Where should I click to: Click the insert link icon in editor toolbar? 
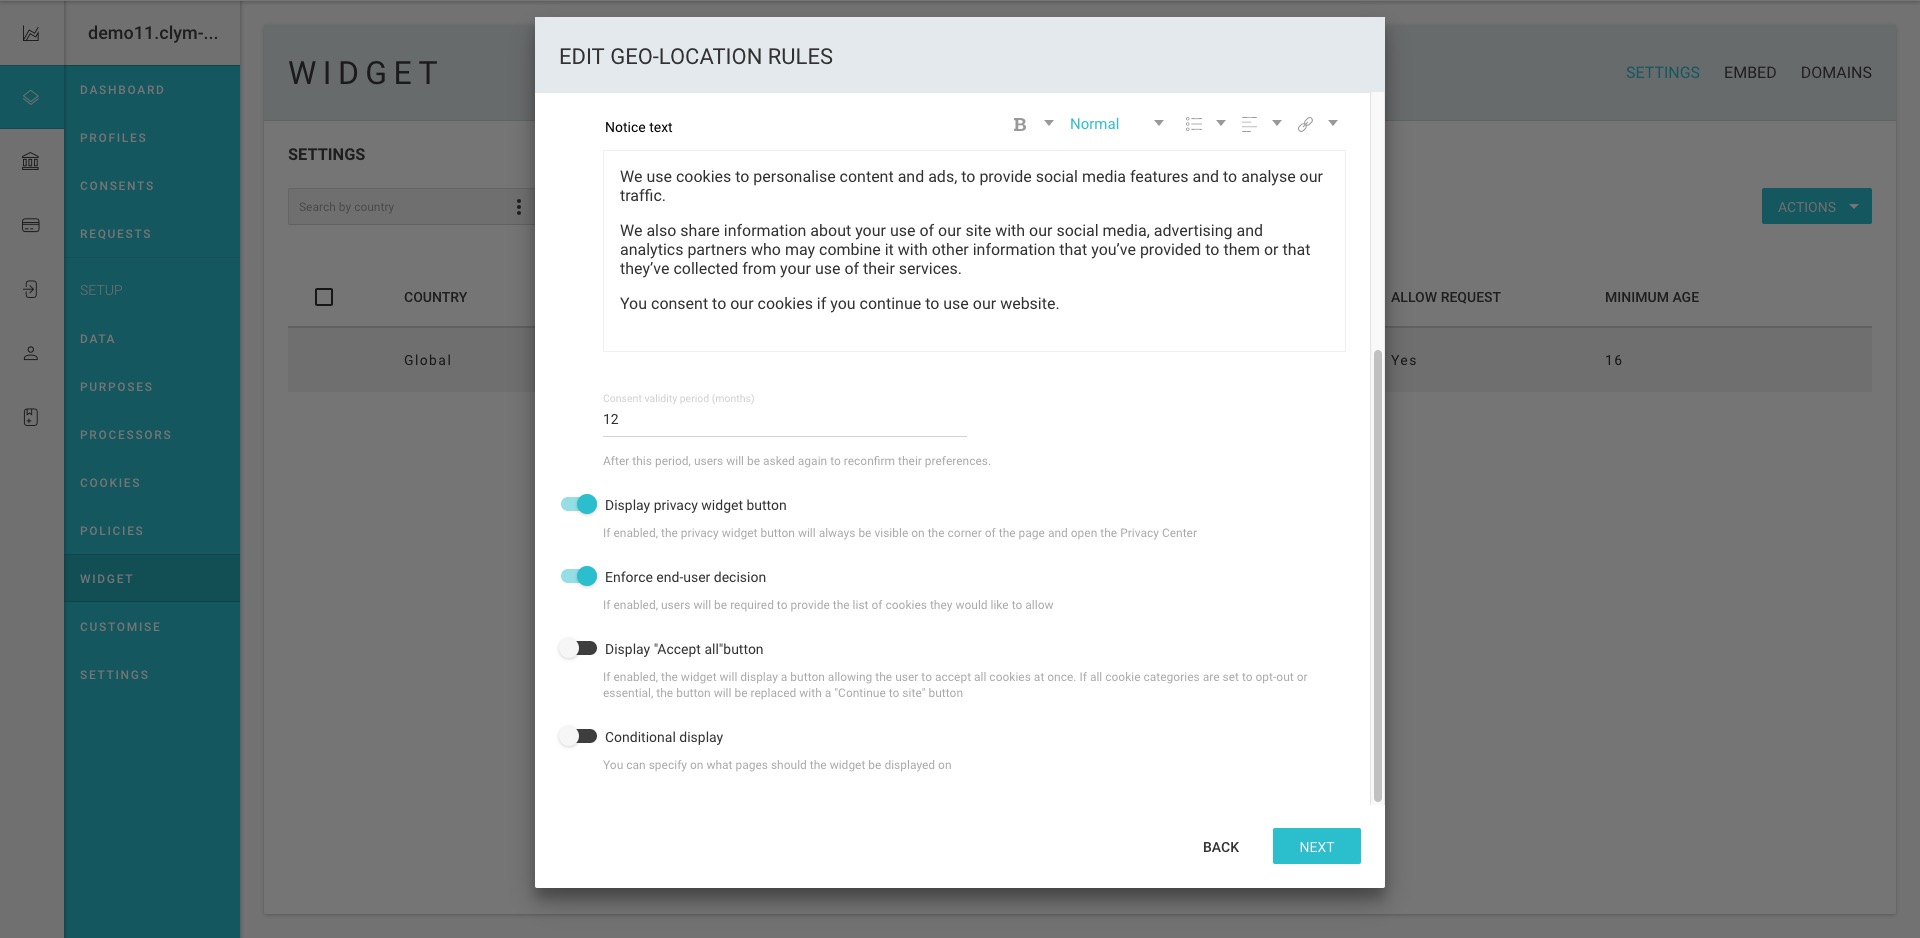[1305, 124]
